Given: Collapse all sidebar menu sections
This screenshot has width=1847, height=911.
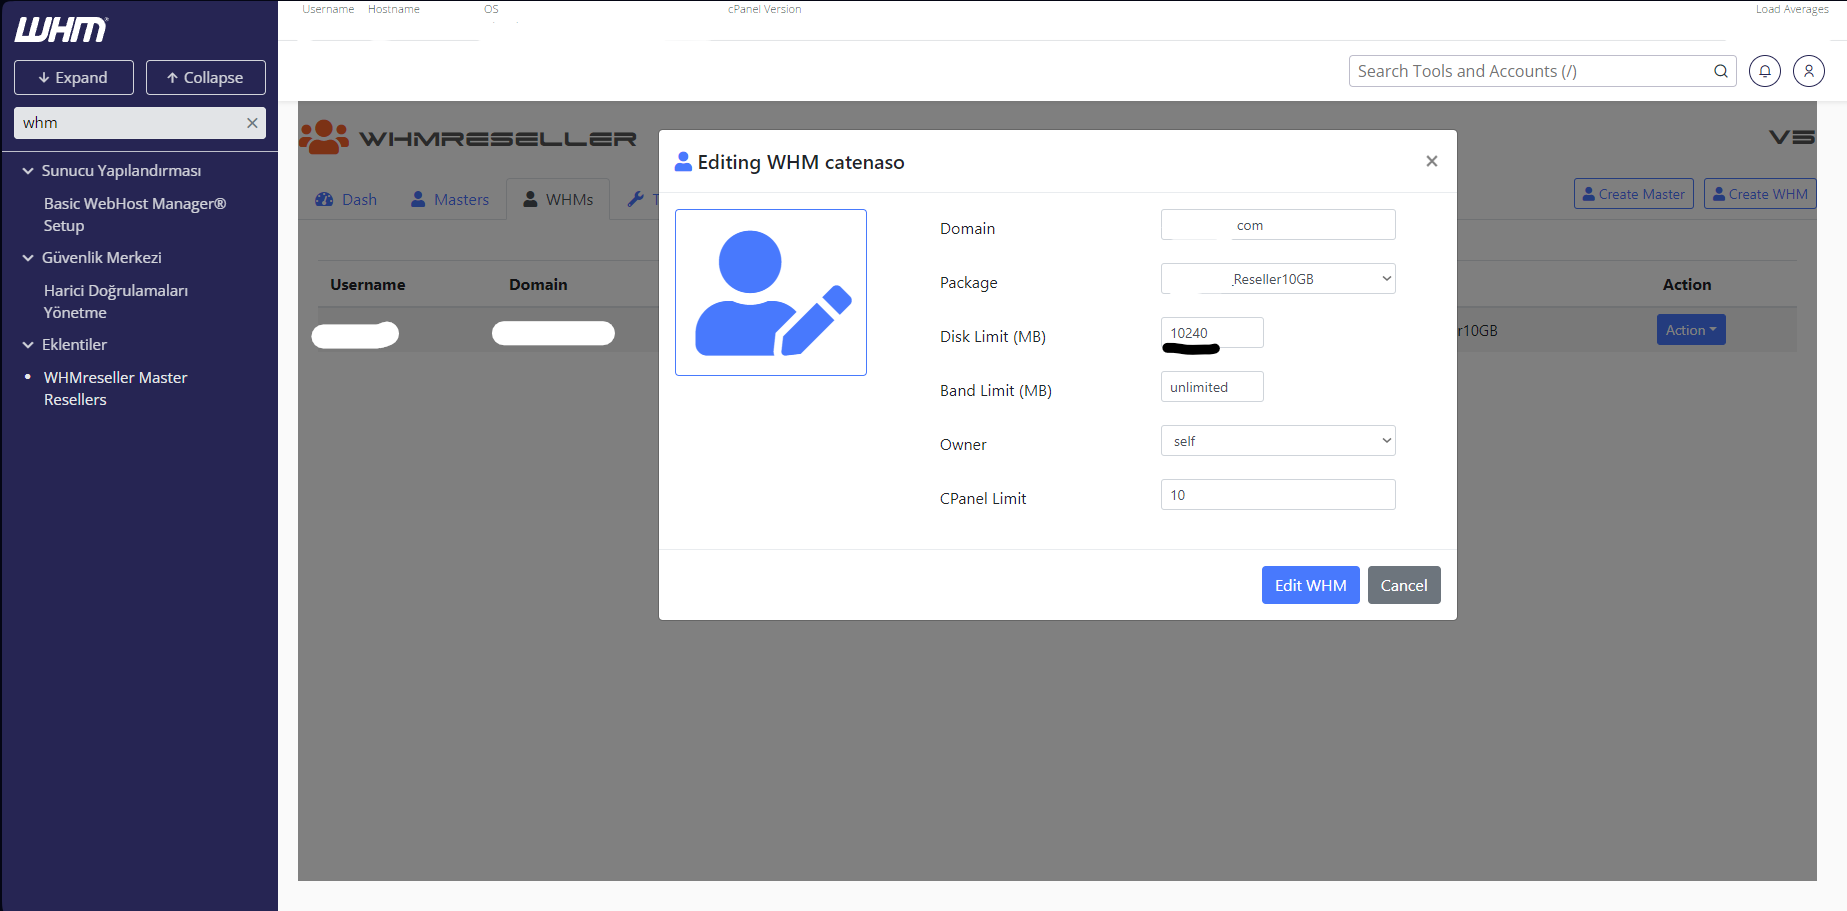Looking at the screenshot, I should tap(206, 77).
